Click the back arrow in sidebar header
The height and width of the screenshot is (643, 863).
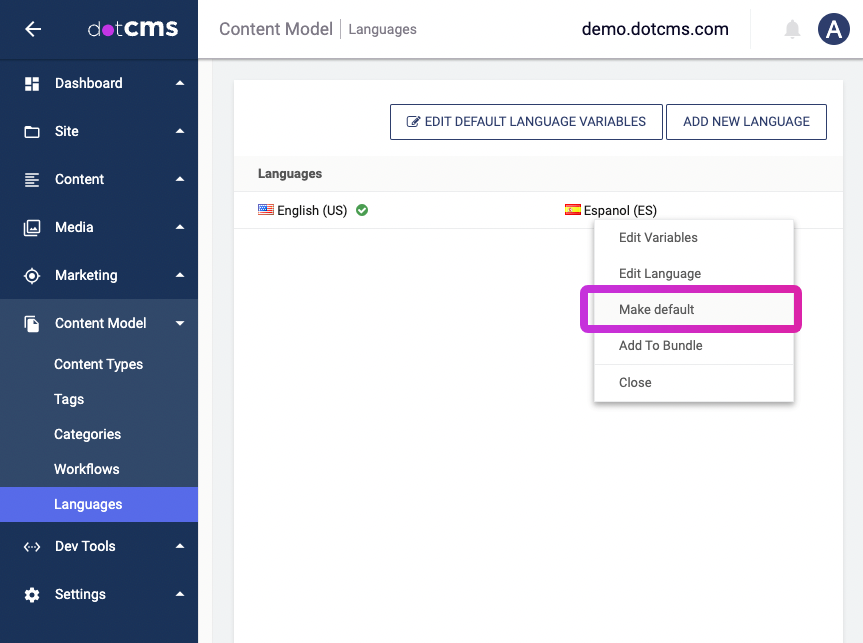pyautogui.click(x=33, y=29)
